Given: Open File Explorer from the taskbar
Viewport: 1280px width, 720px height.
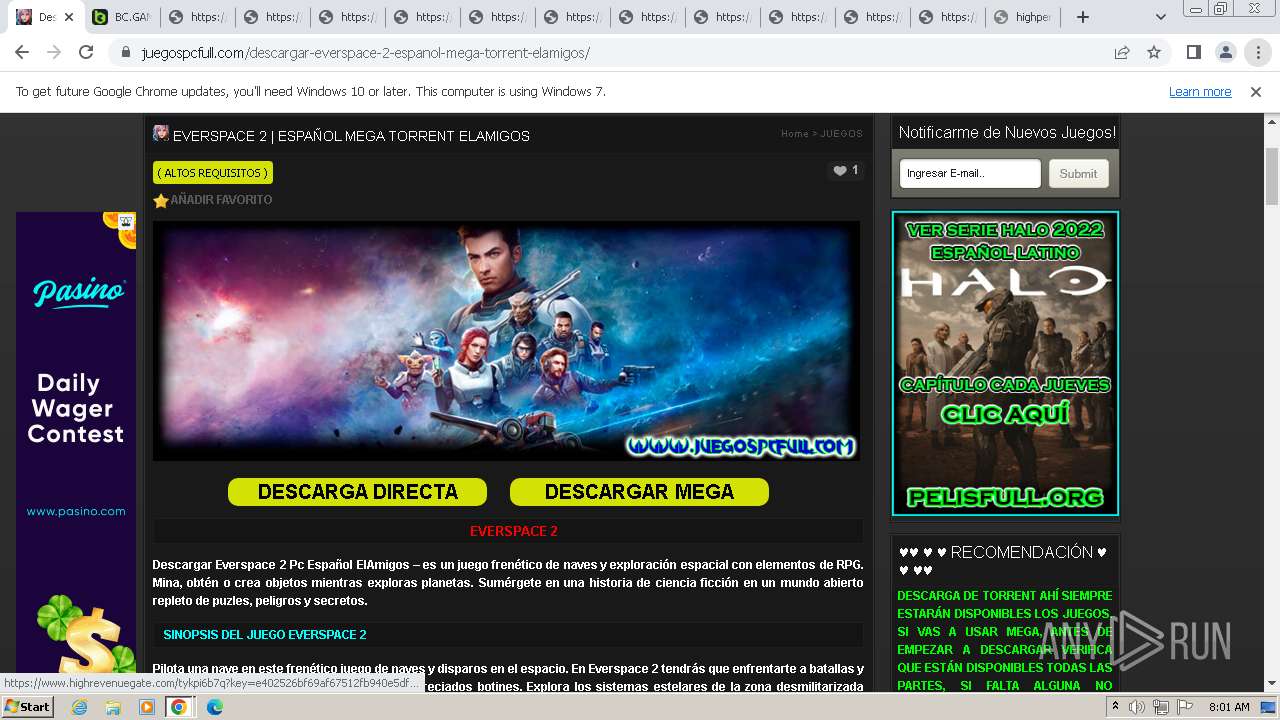Looking at the screenshot, I should [x=113, y=707].
